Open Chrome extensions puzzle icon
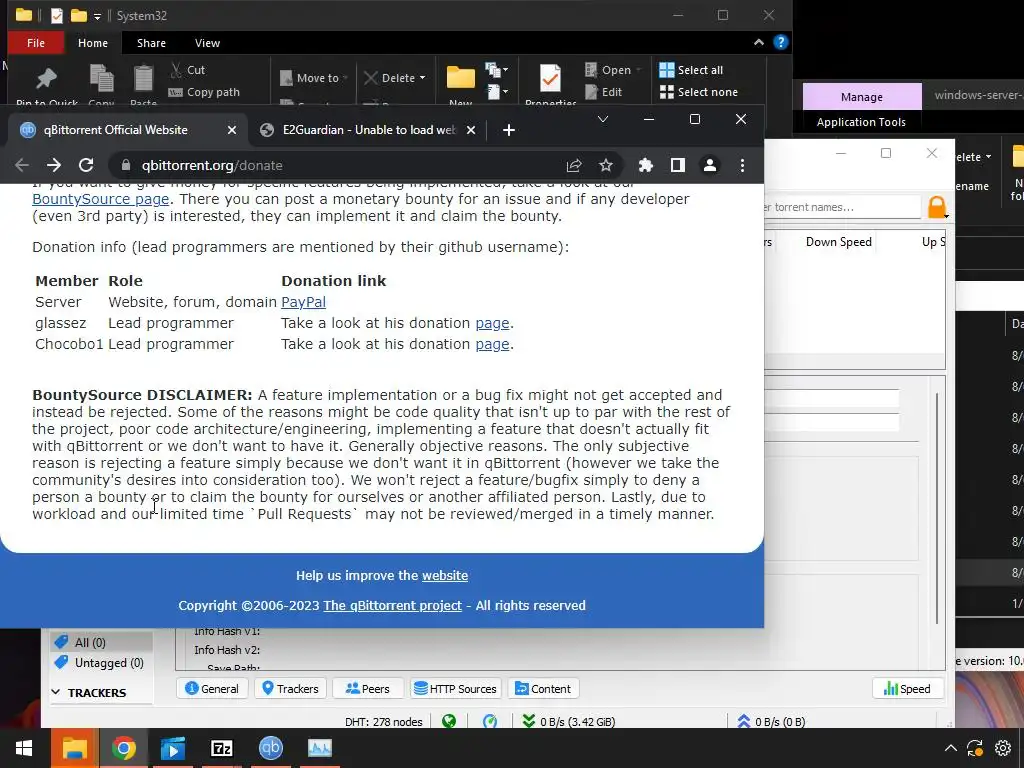 [x=646, y=165]
